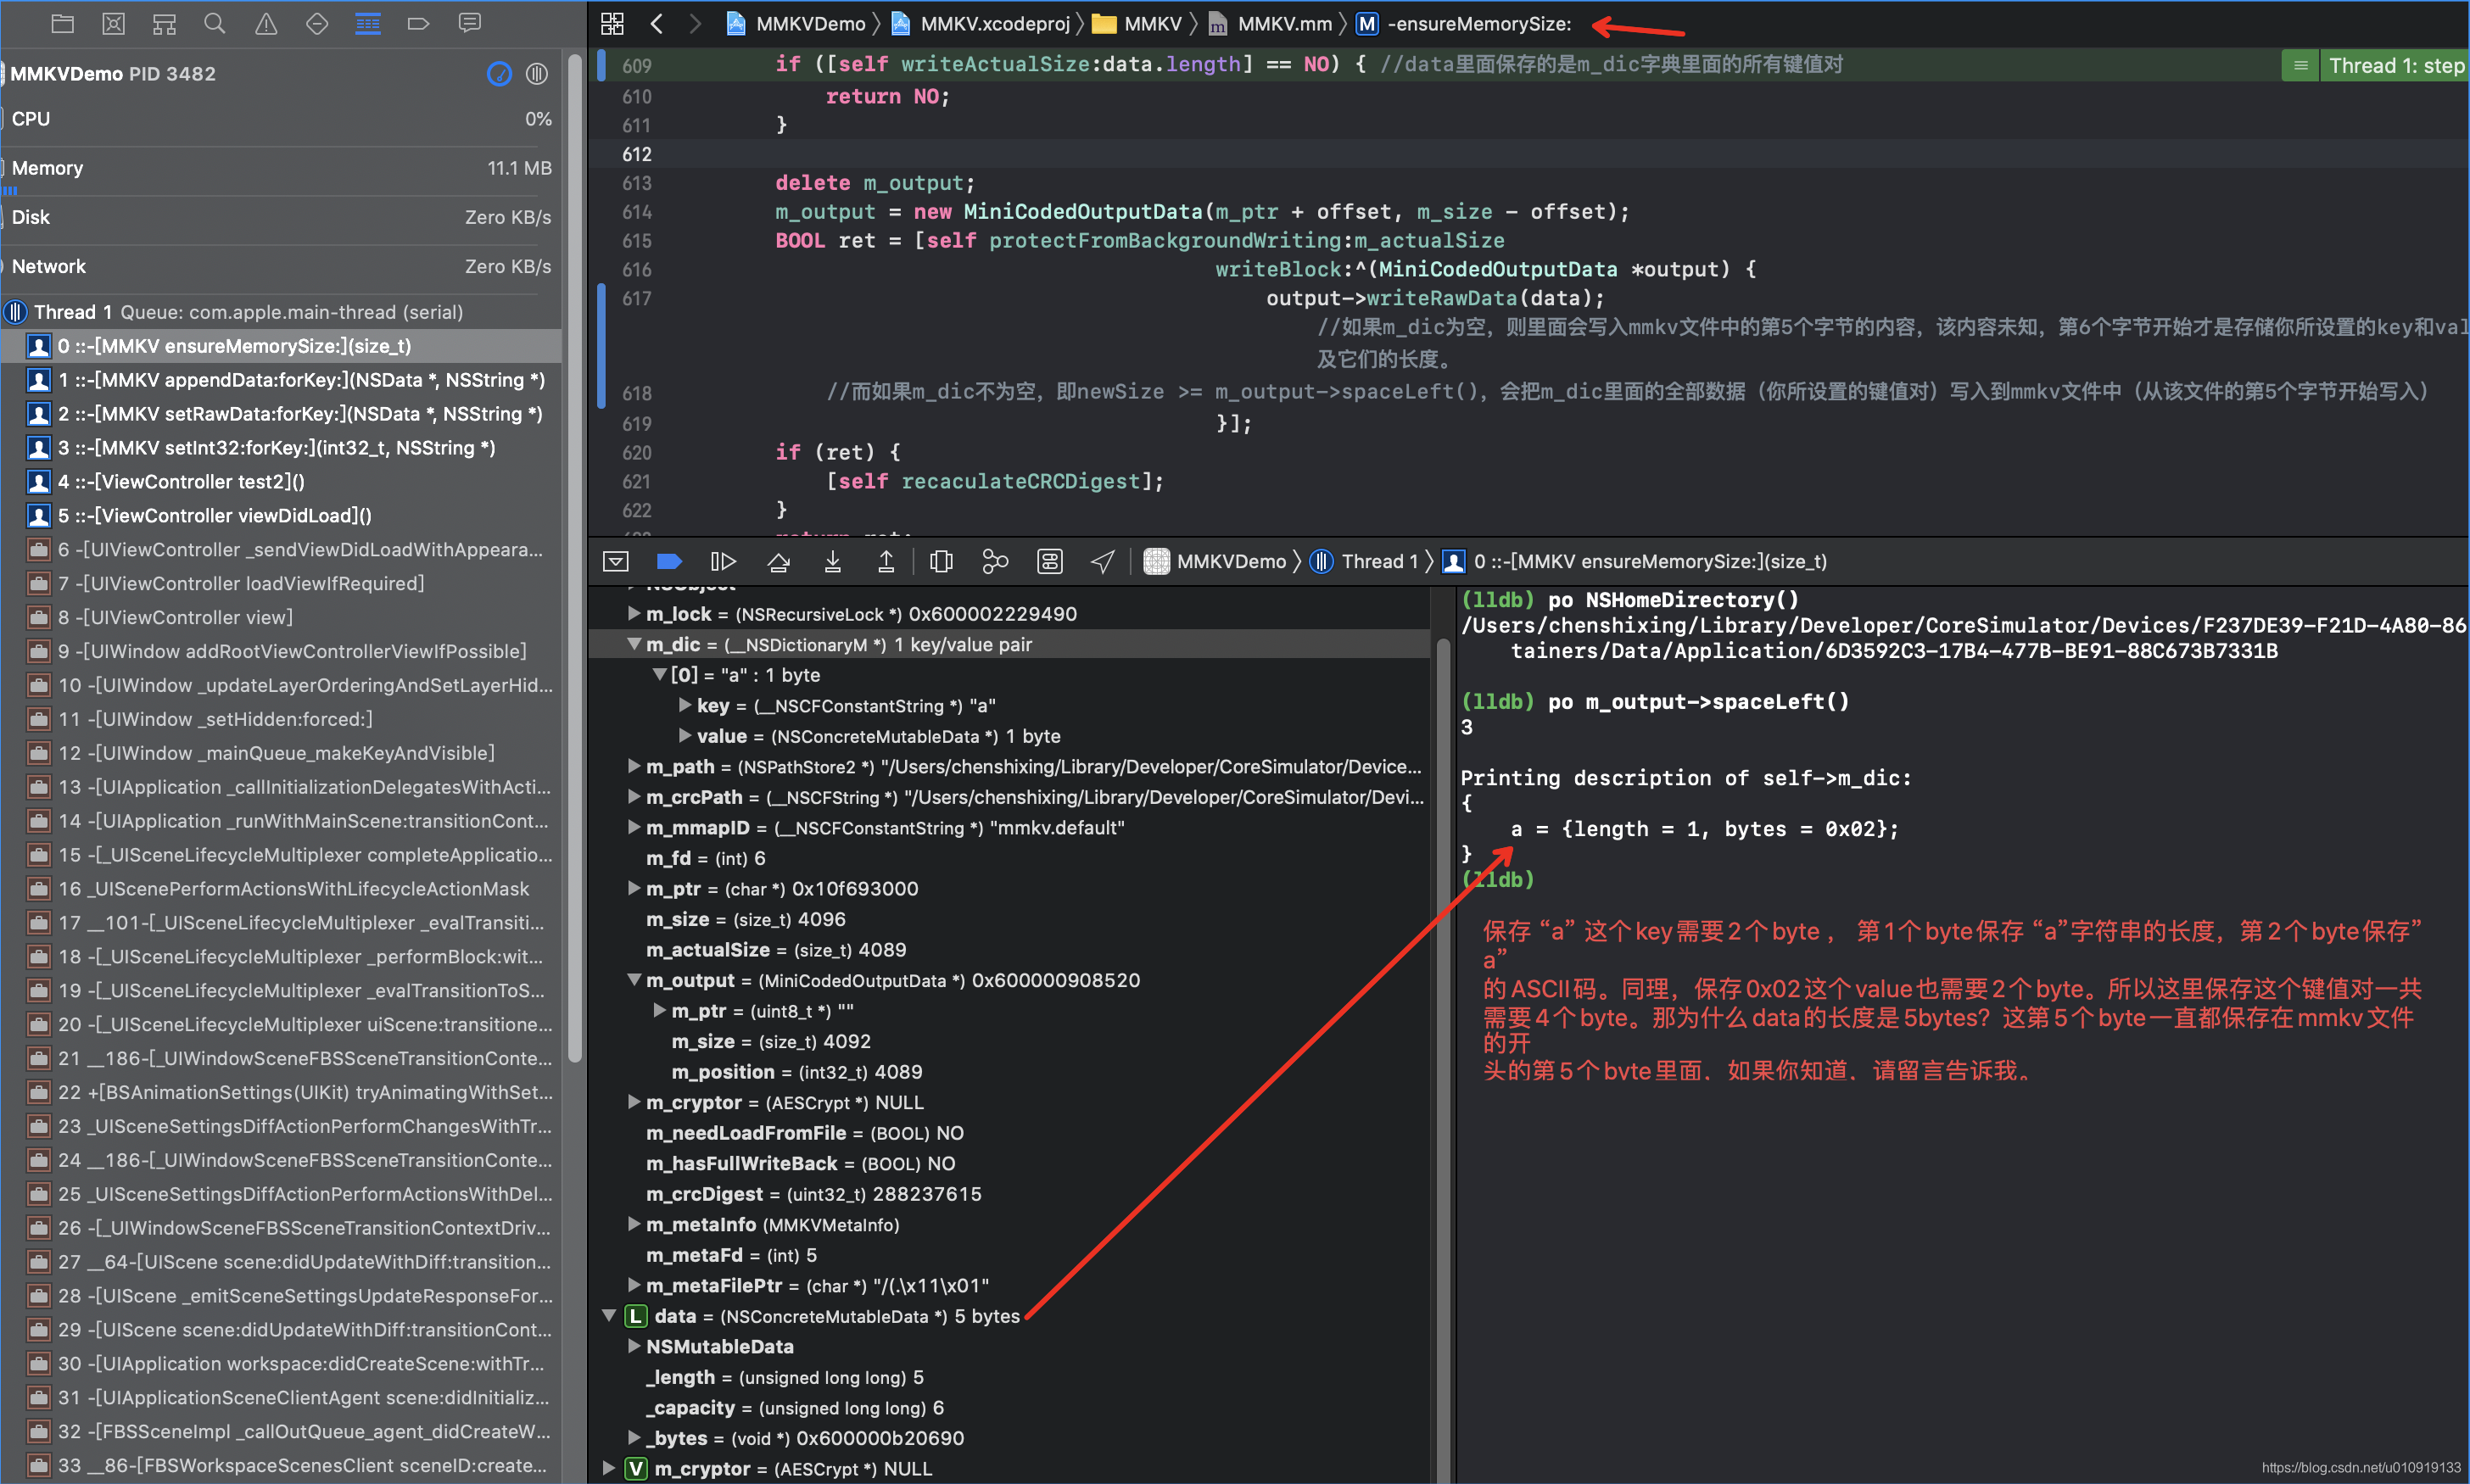
Task: Open MMKVDemo breadcrumb in jump bar
Action: [796, 23]
